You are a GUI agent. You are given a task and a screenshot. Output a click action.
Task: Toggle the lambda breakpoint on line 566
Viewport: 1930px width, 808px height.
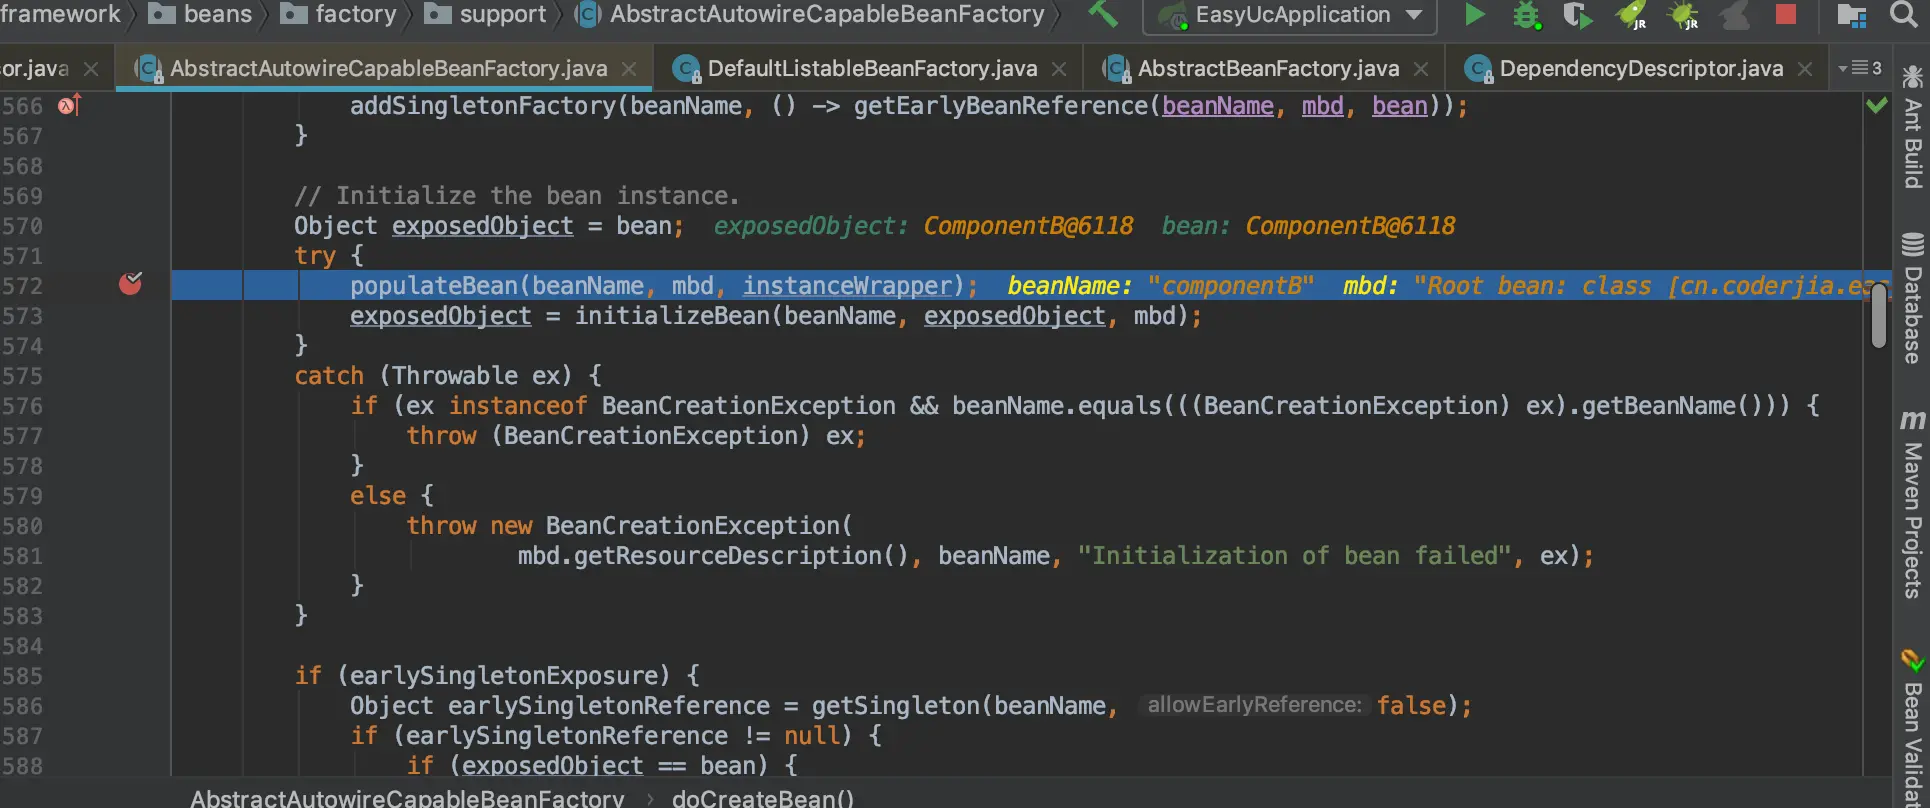(x=68, y=104)
